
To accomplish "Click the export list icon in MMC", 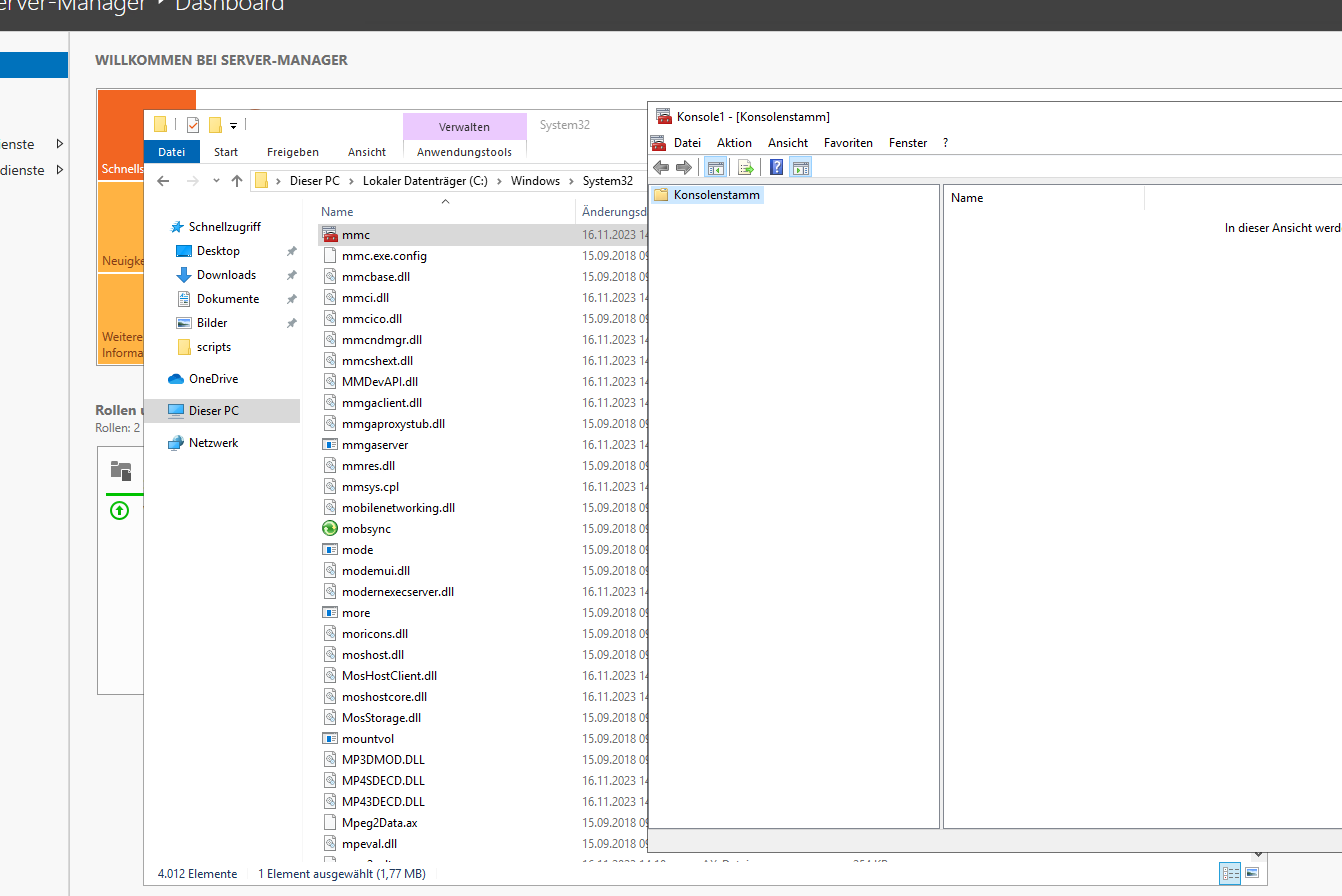I will pos(745,167).
